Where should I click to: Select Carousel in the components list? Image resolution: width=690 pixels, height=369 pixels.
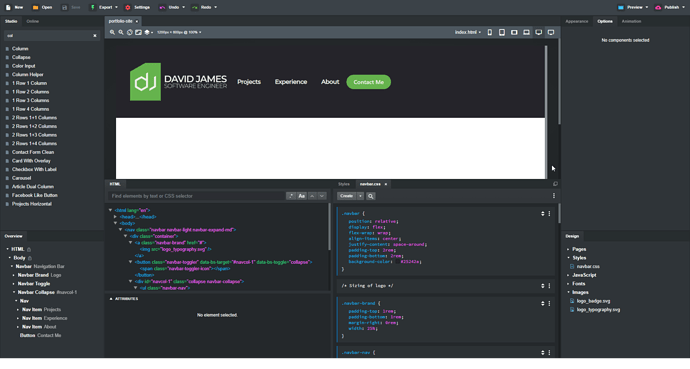22,178
